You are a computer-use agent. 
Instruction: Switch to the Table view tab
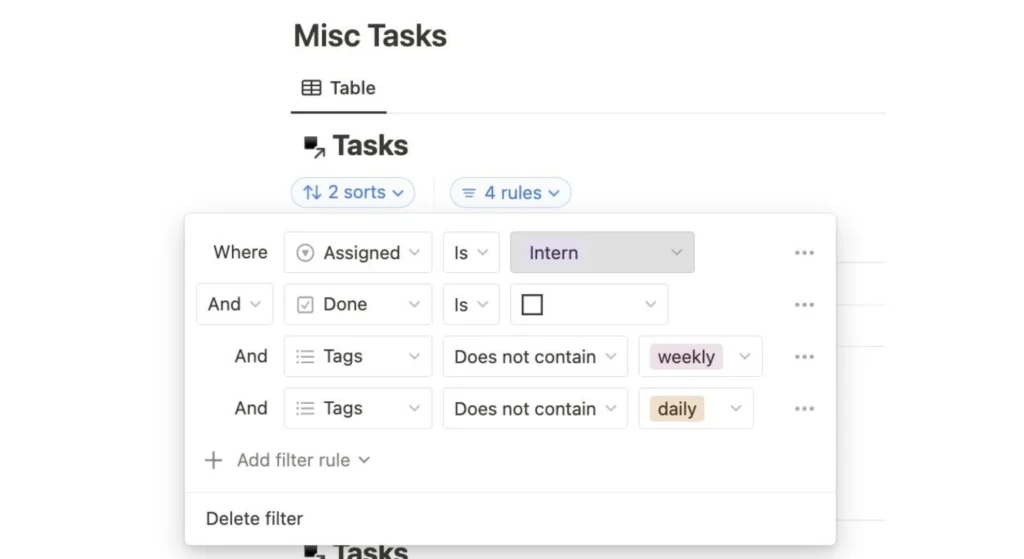pos(338,88)
